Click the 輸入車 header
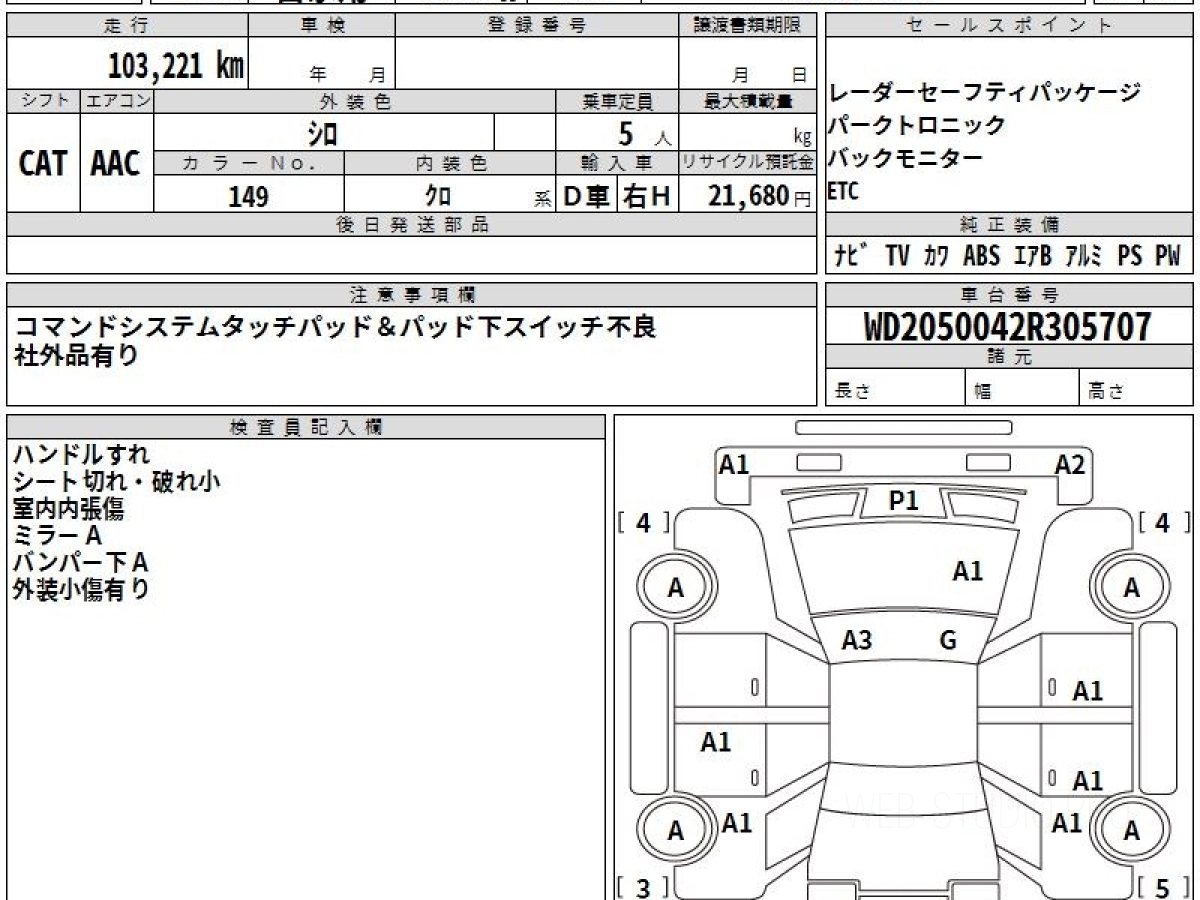The width and height of the screenshot is (1200, 900). click(x=617, y=163)
